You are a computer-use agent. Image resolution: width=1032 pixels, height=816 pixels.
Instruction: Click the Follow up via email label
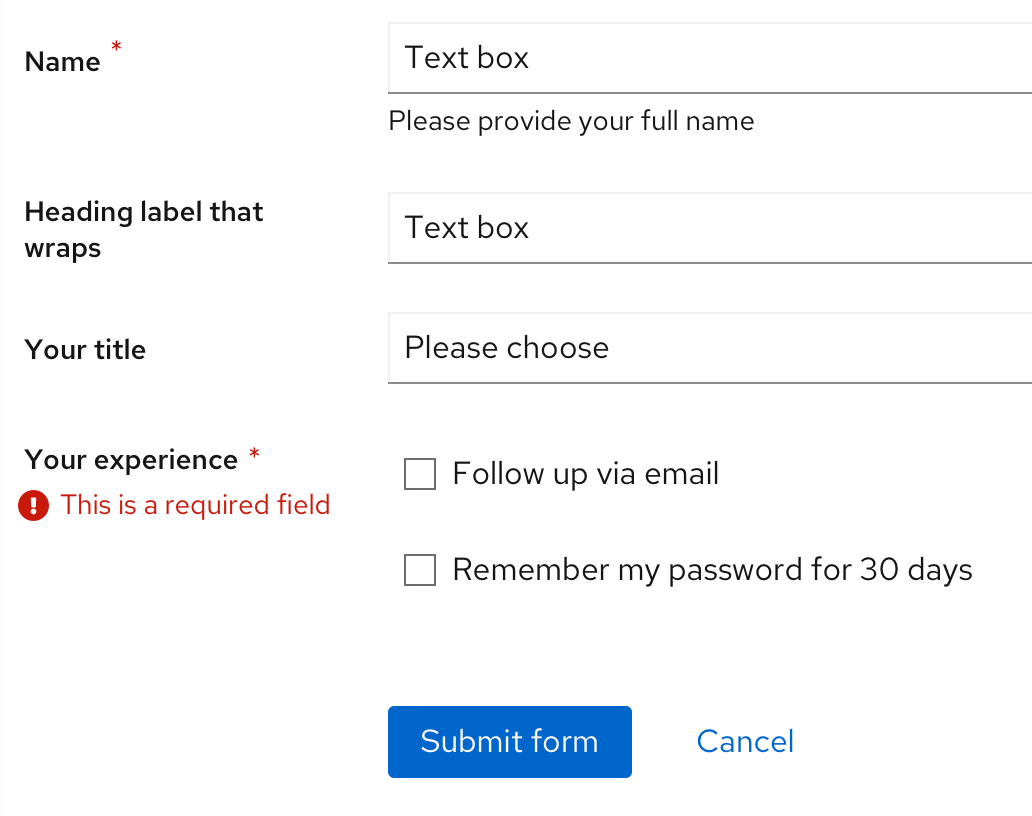click(x=585, y=473)
